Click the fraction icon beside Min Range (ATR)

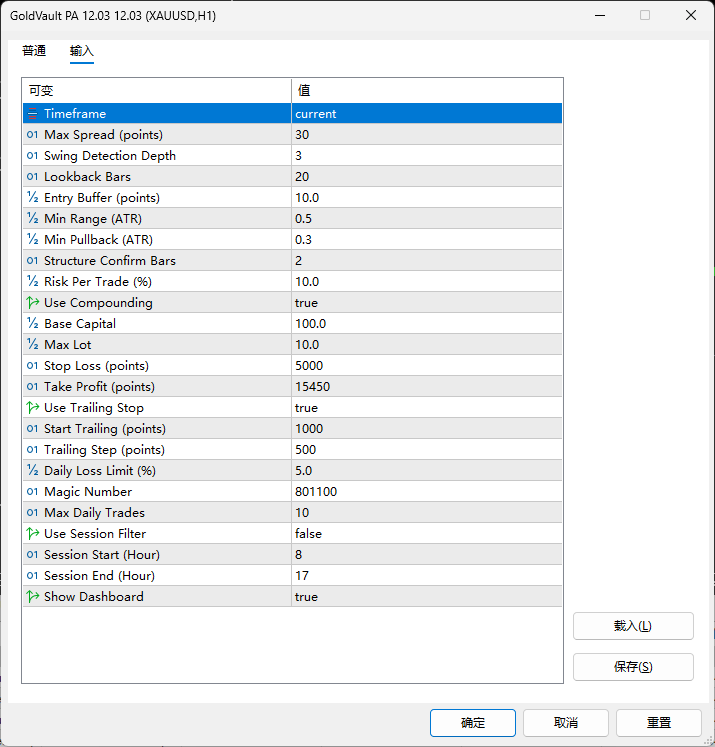[32, 218]
